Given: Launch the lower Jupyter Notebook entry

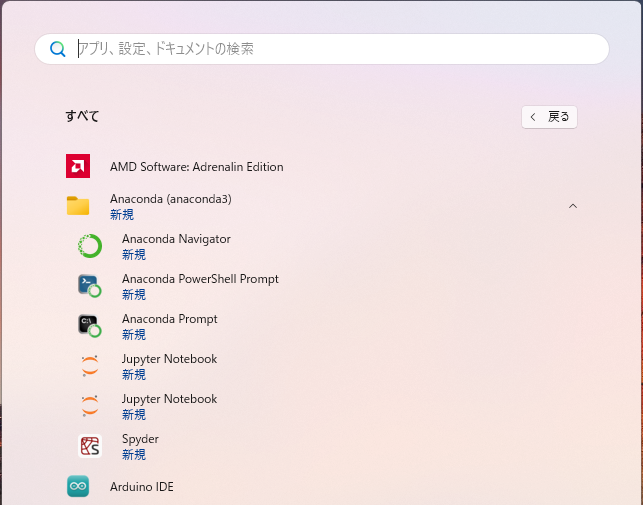Looking at the screenshot, I should (x=169, y=399).
